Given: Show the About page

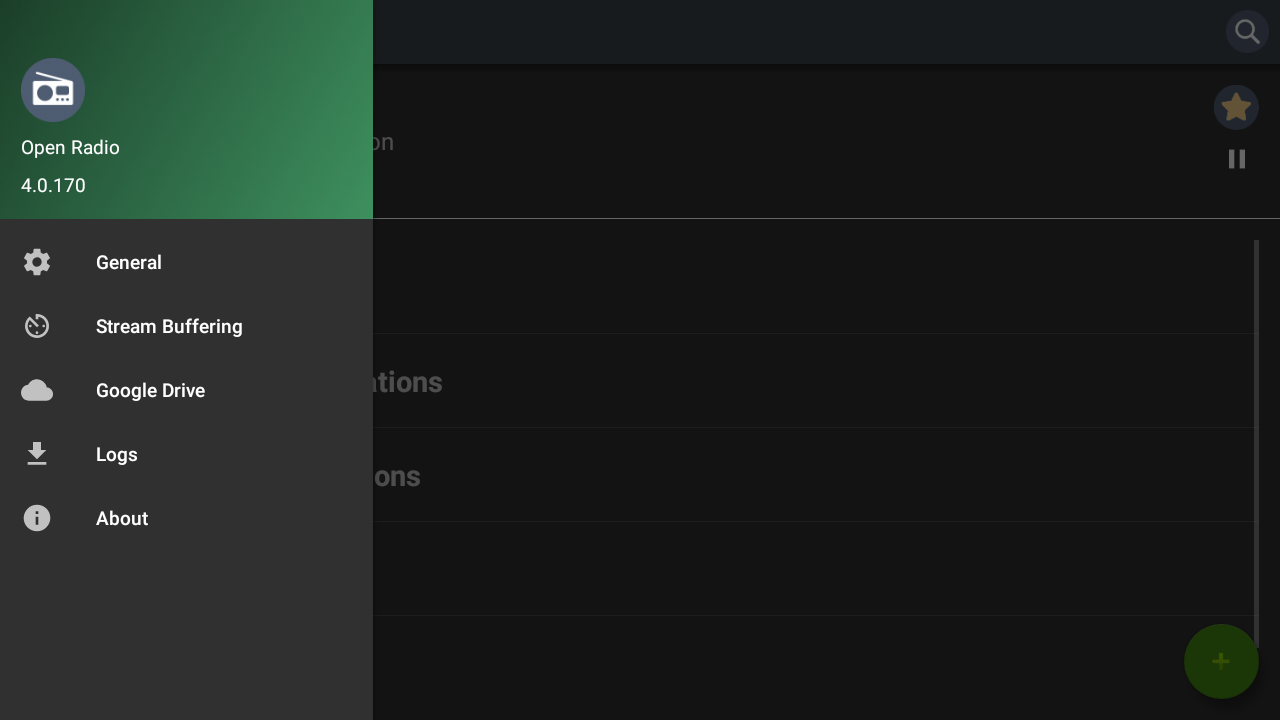Looking at the screenshot, I should point(122,518).
